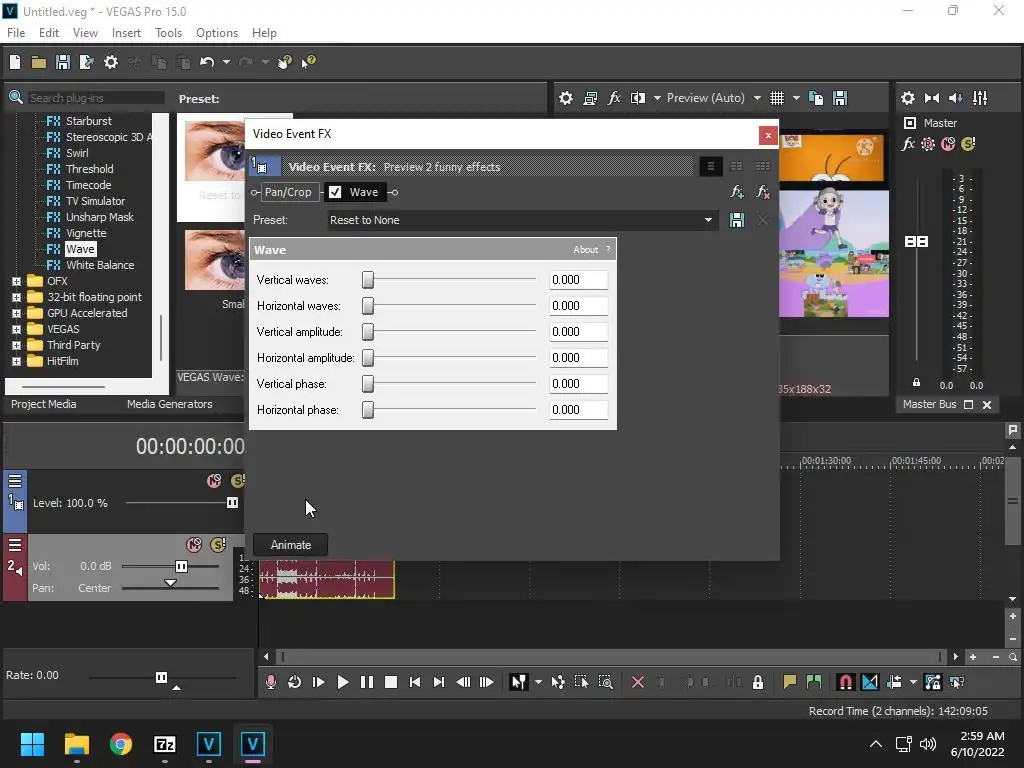Select the Vignette plug-in
The width and height of the screenshot is (1024, 768).
pyautogui.click(x=86, y=233)
